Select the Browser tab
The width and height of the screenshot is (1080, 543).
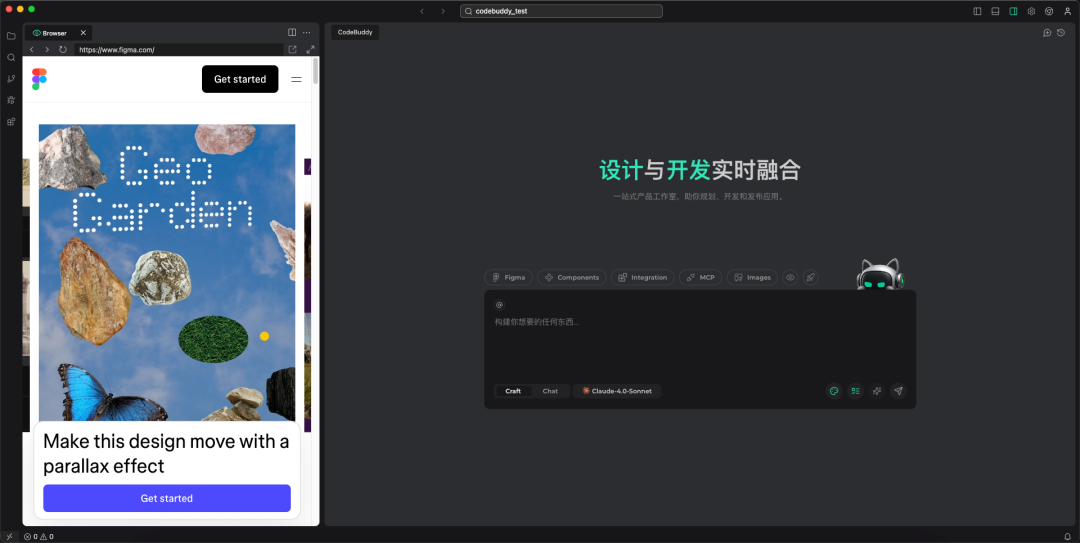point(58,32)
